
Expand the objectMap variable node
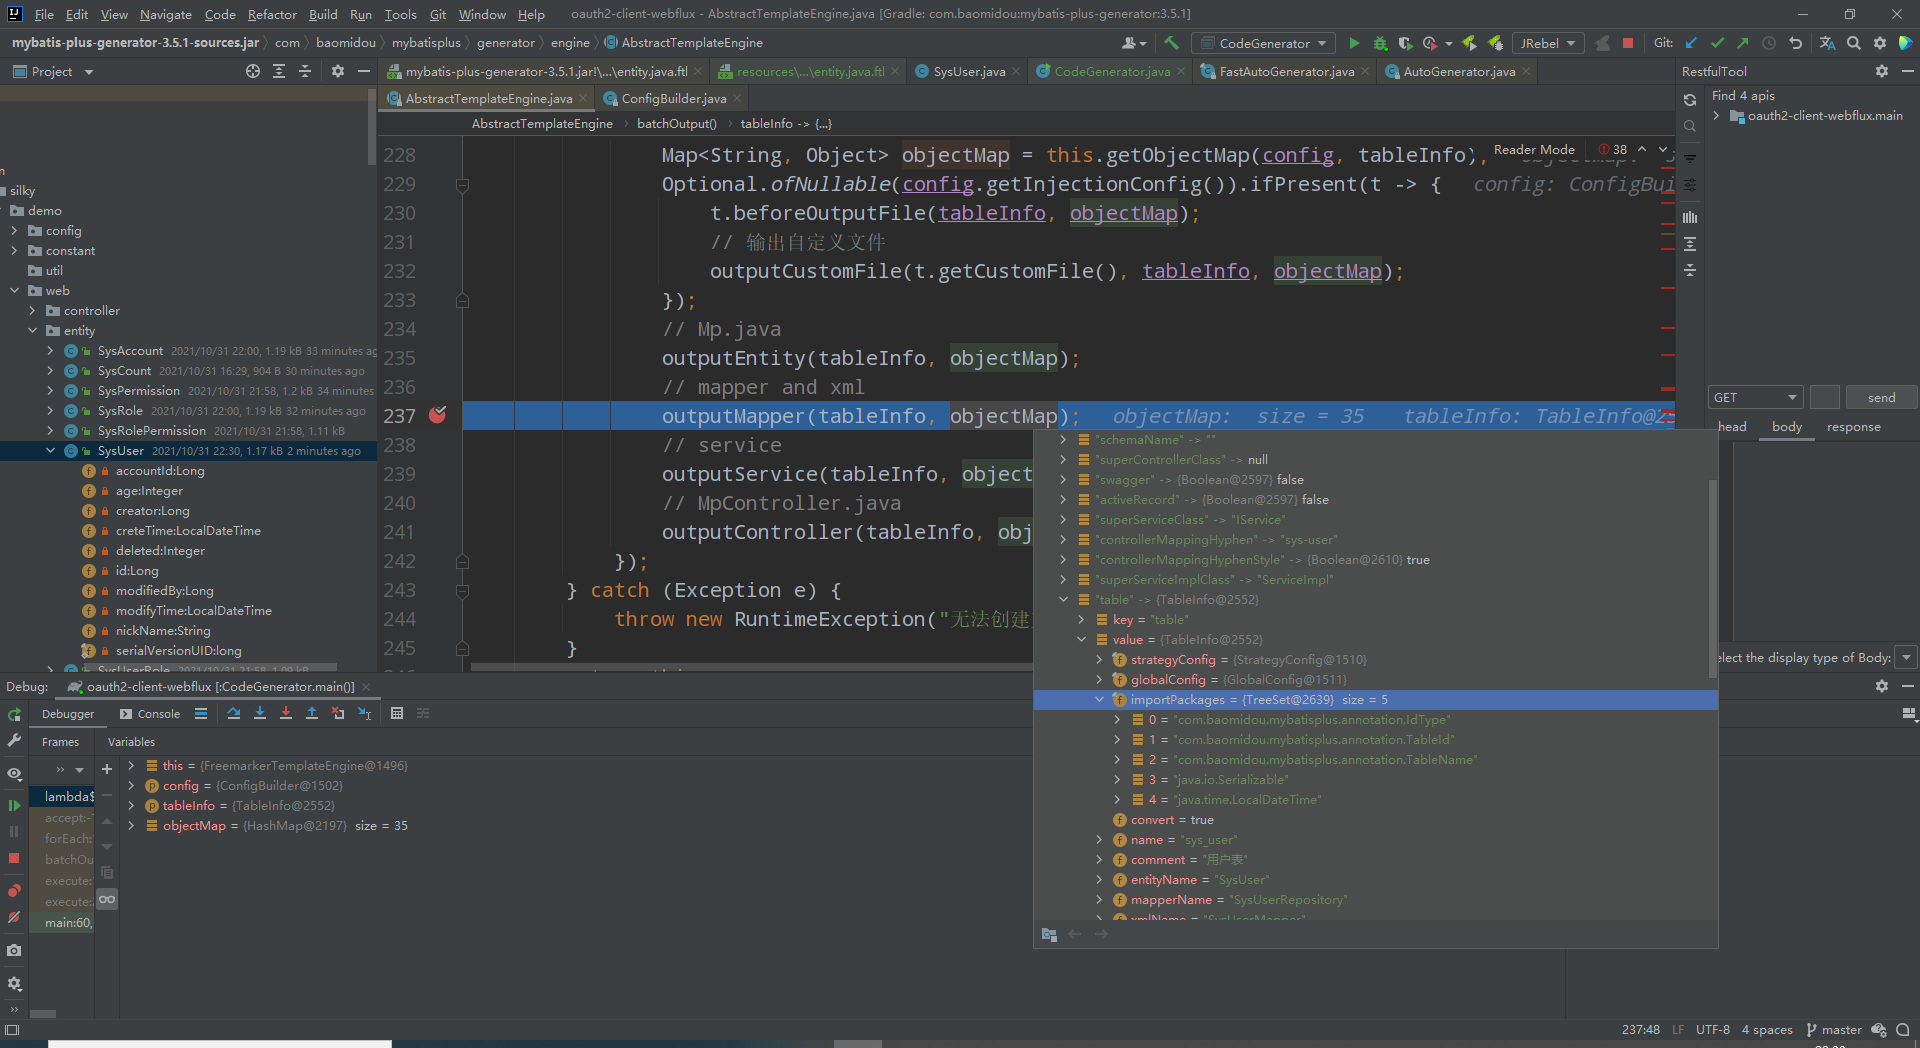coord(131,826)
